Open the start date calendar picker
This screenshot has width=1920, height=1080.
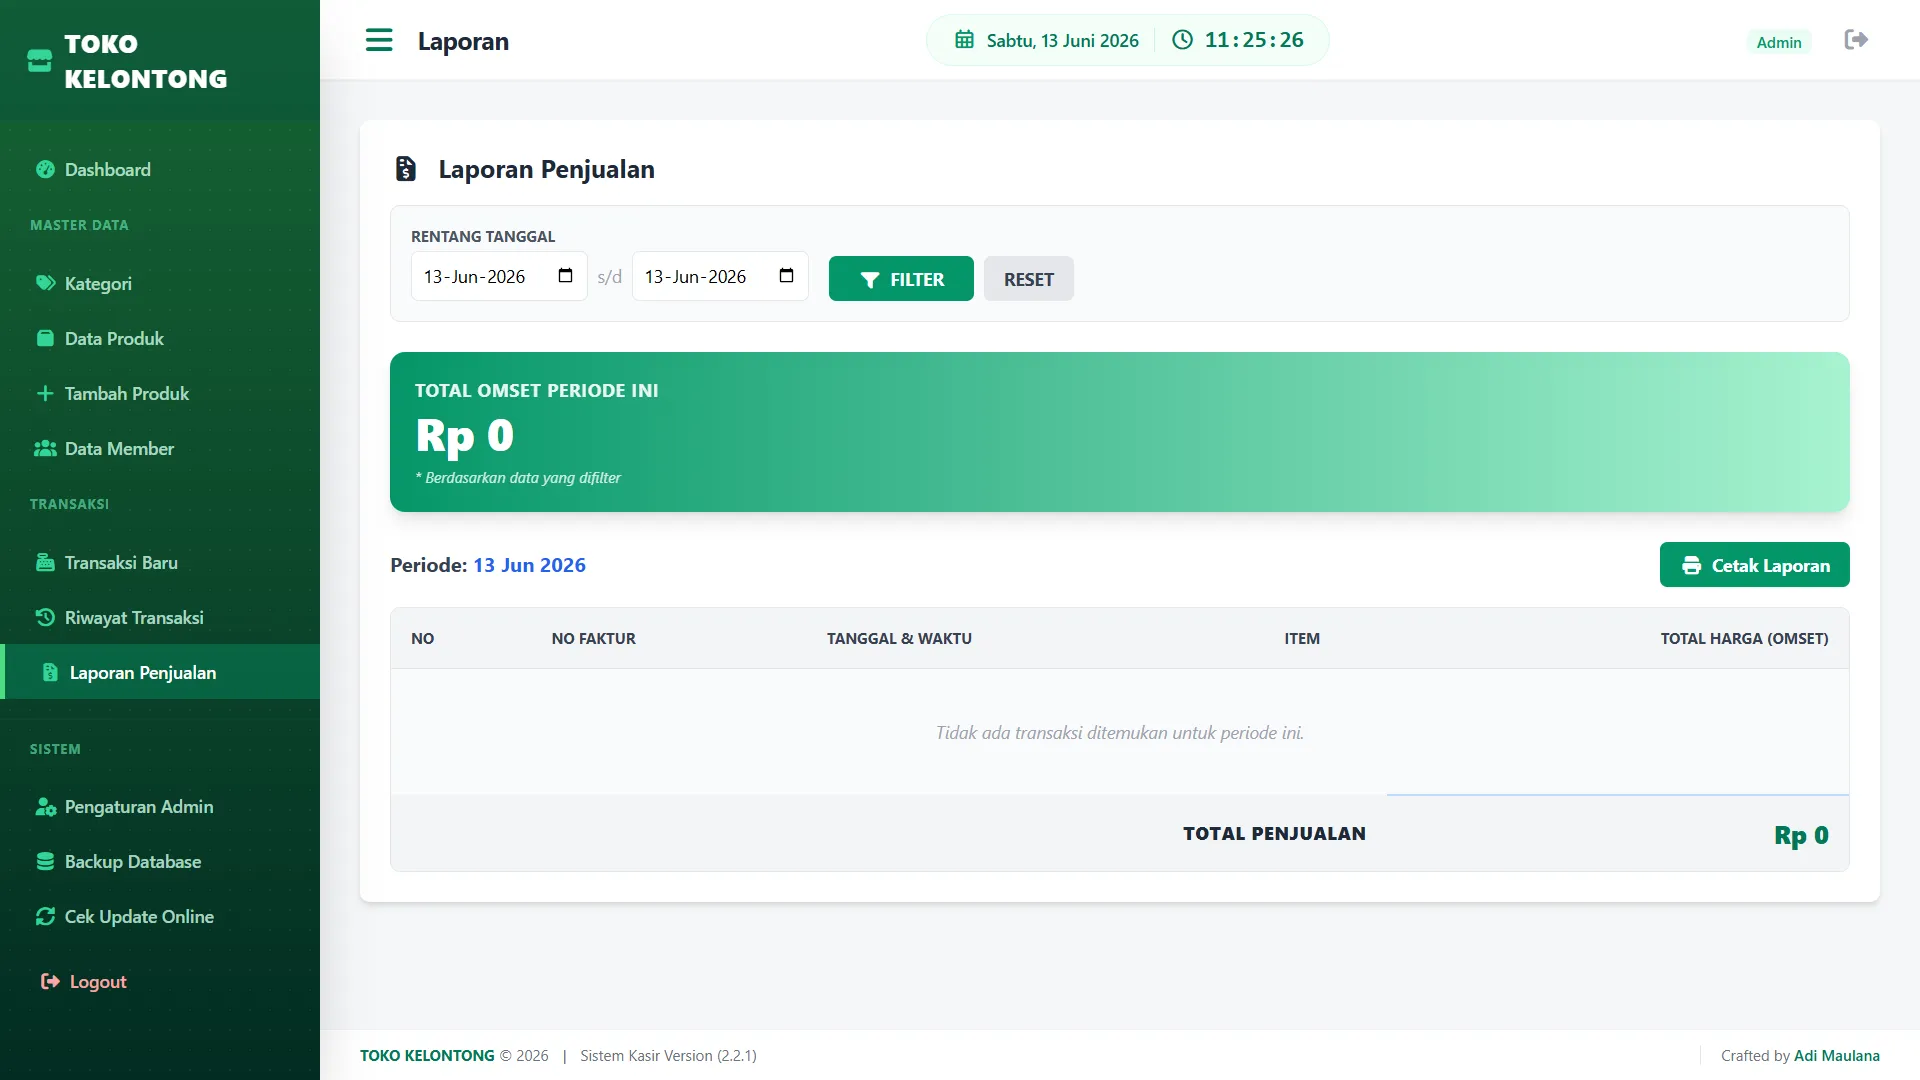[565, 276]
